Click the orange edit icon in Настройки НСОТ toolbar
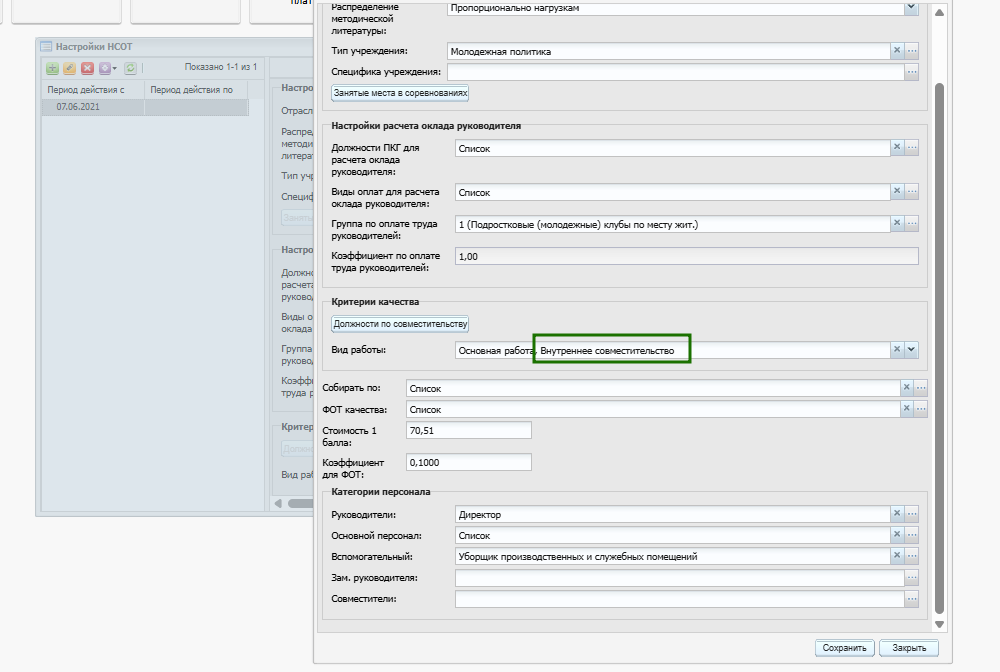1000x672 pixels. (x=70, y=68)
